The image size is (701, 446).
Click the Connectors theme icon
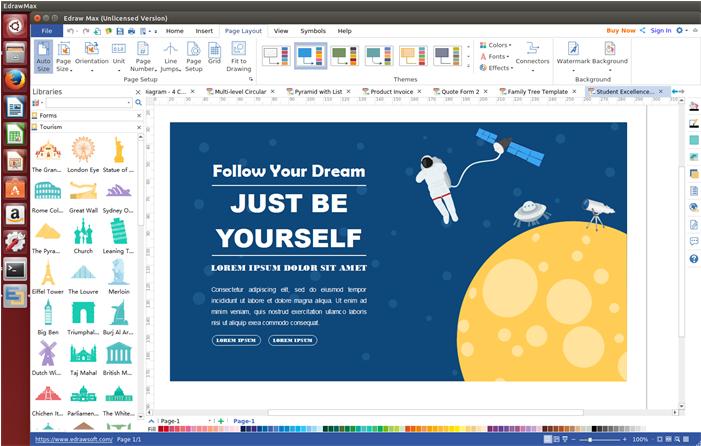tap(532, 54)
